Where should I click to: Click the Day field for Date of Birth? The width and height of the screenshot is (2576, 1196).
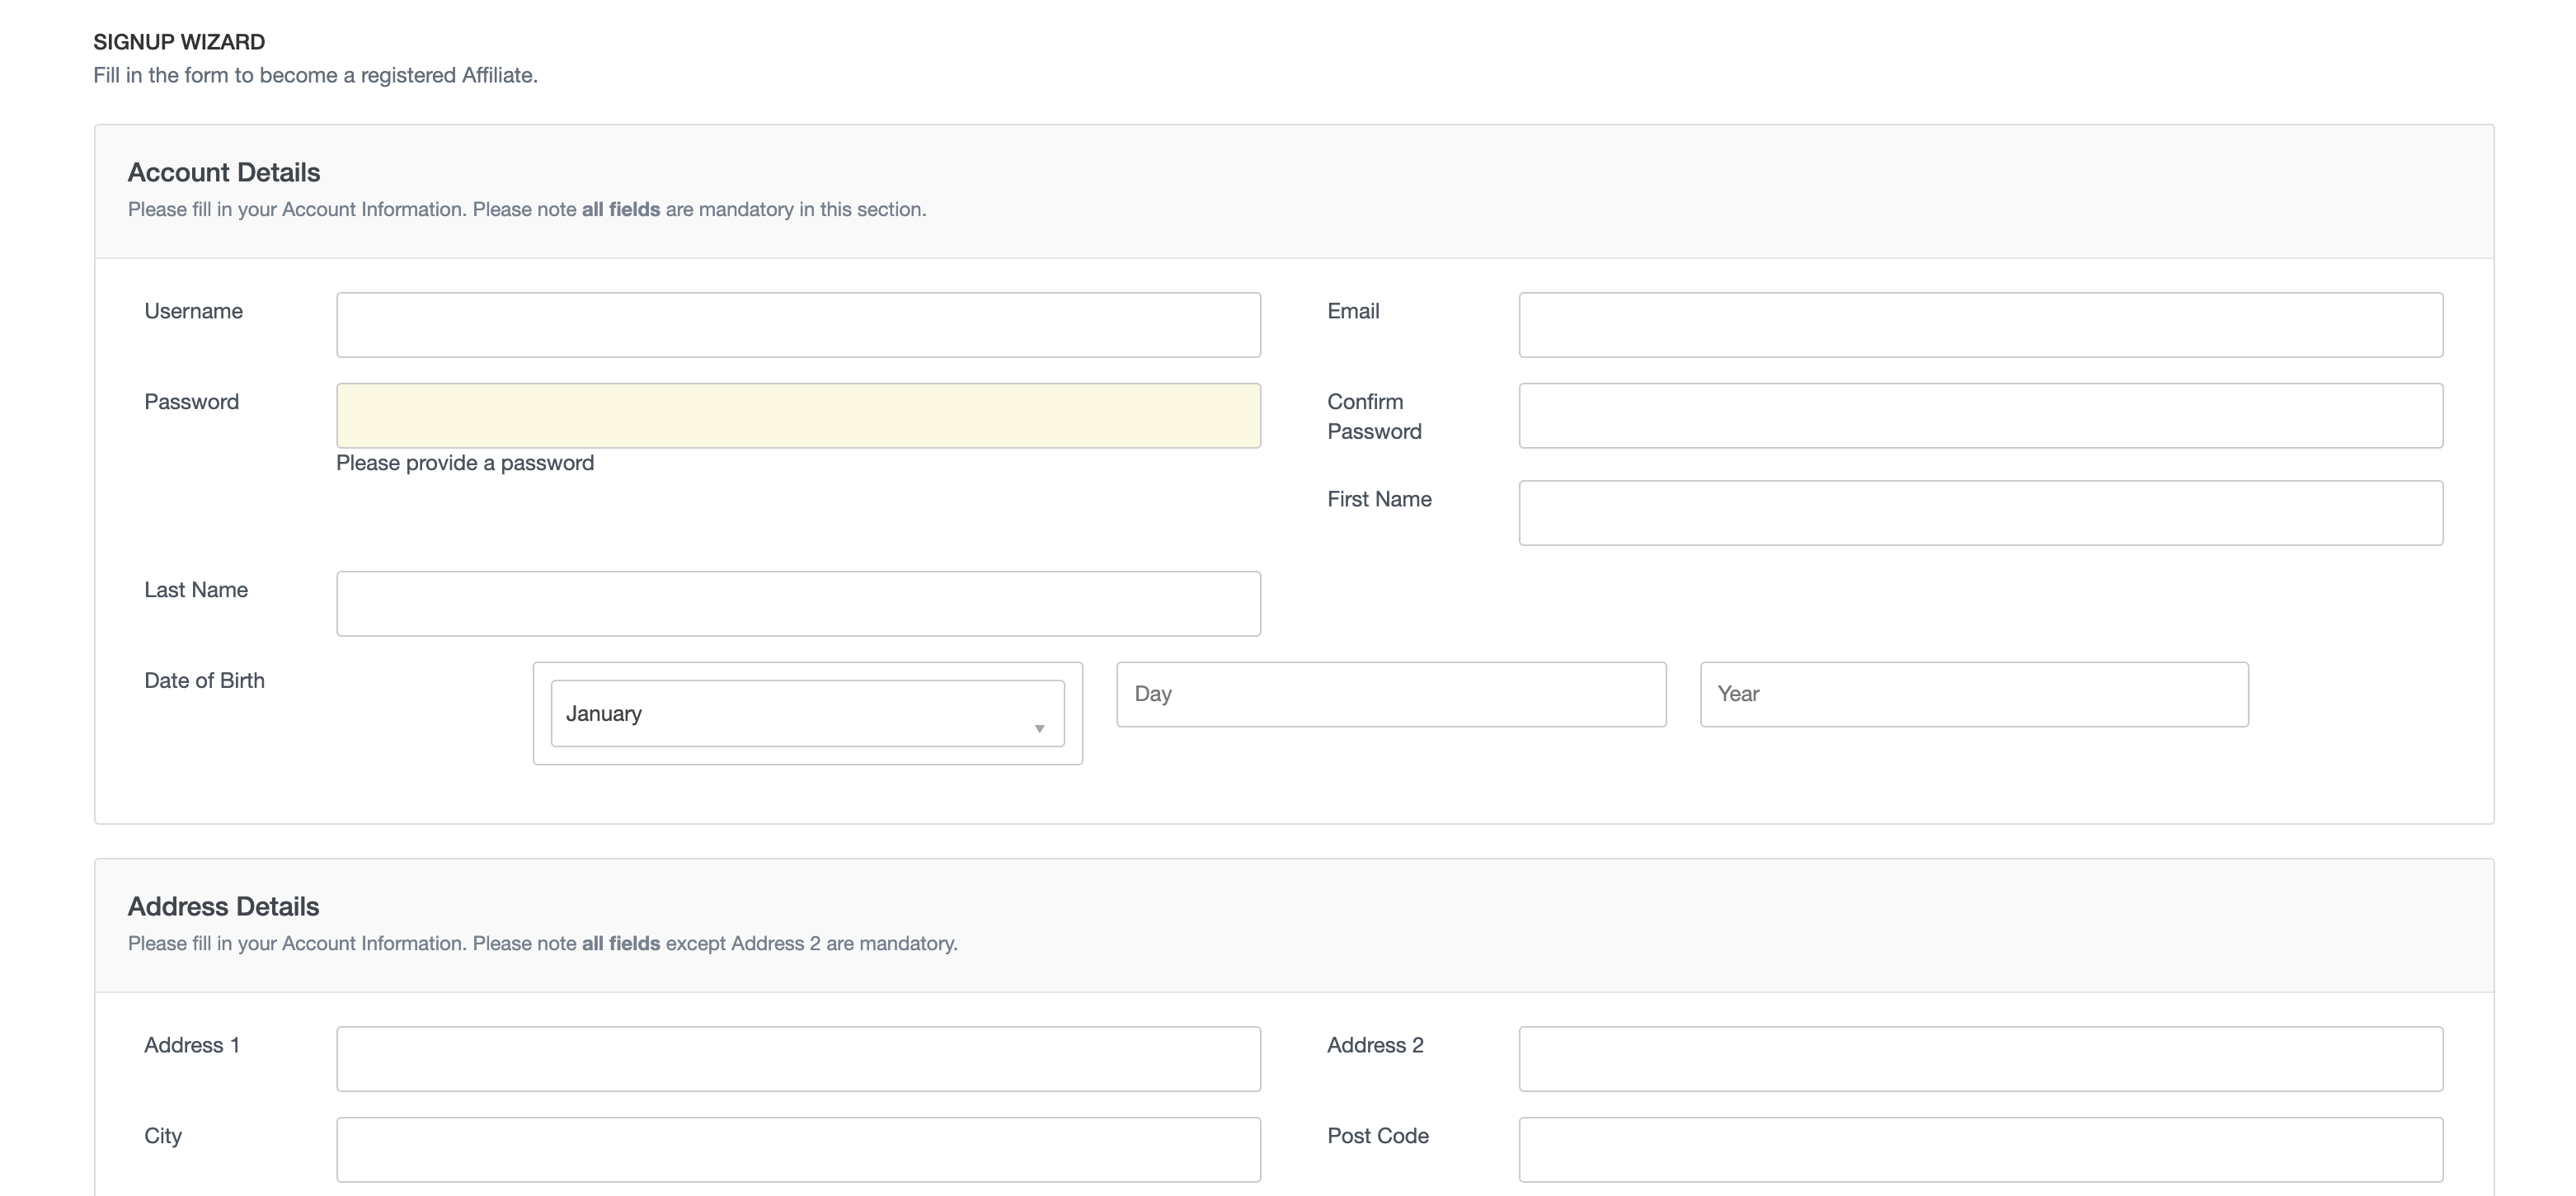[x=1390, y=693]
